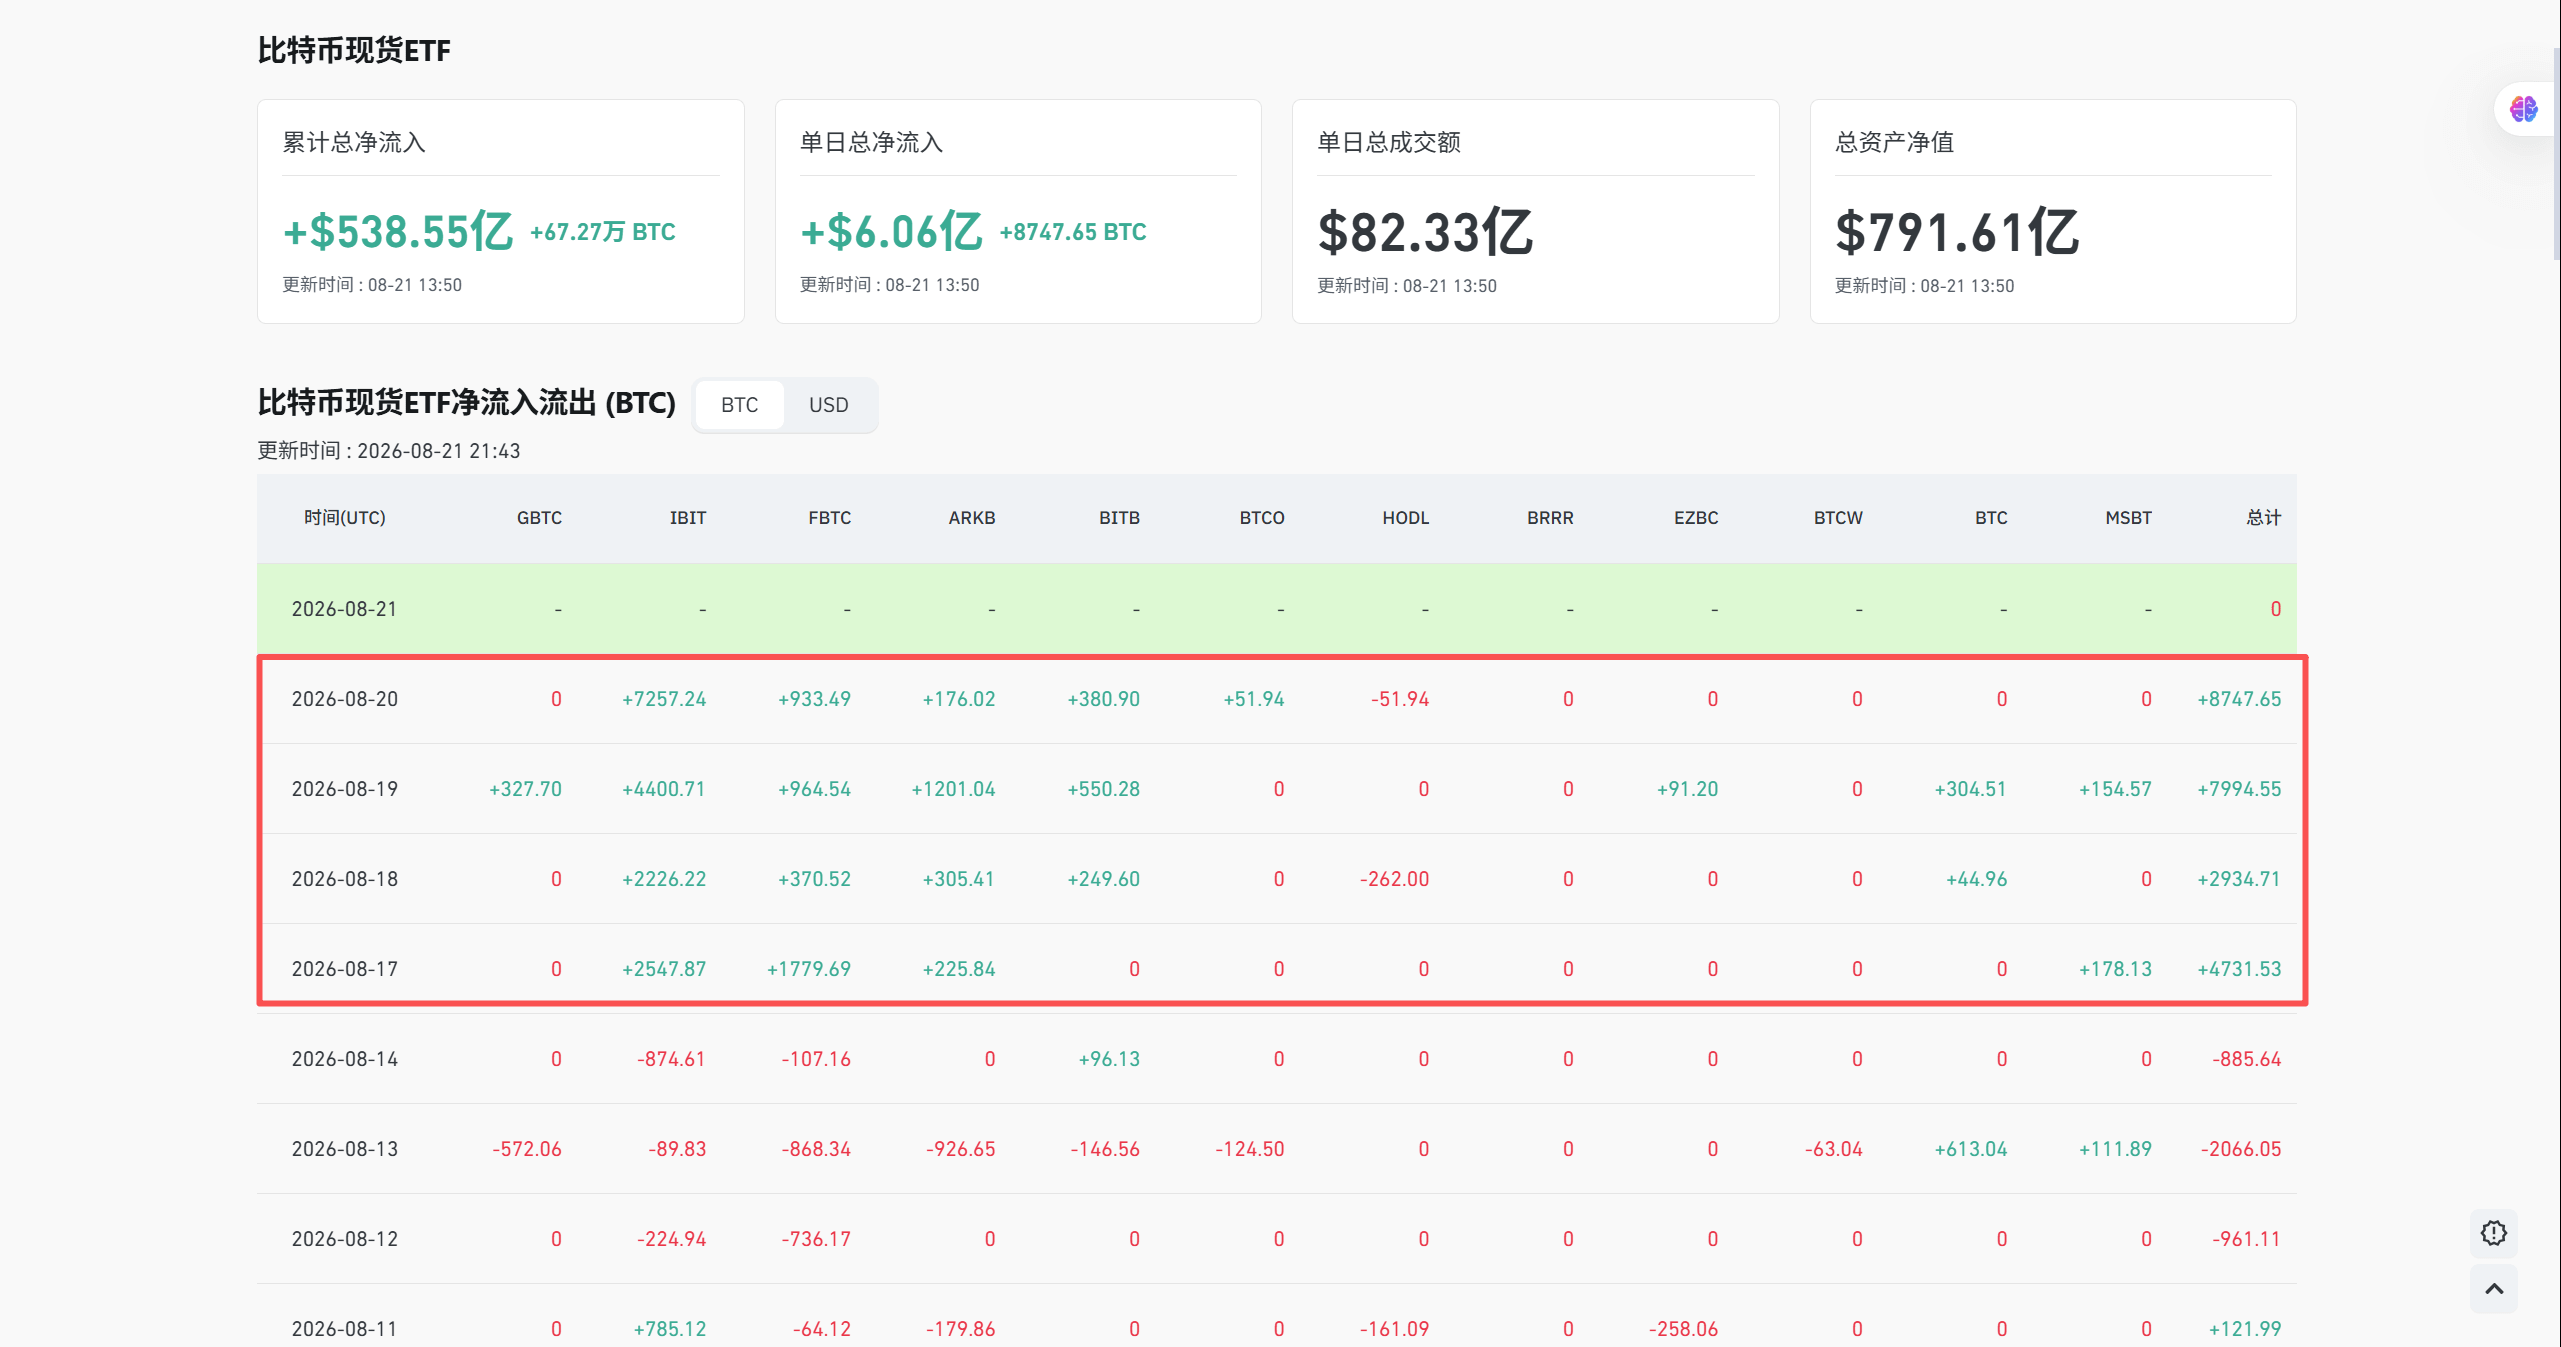The height and width of the screenshot is (1347, 2561).
Task: Click the feedback alert icon button
Action: point(2494,1233)
